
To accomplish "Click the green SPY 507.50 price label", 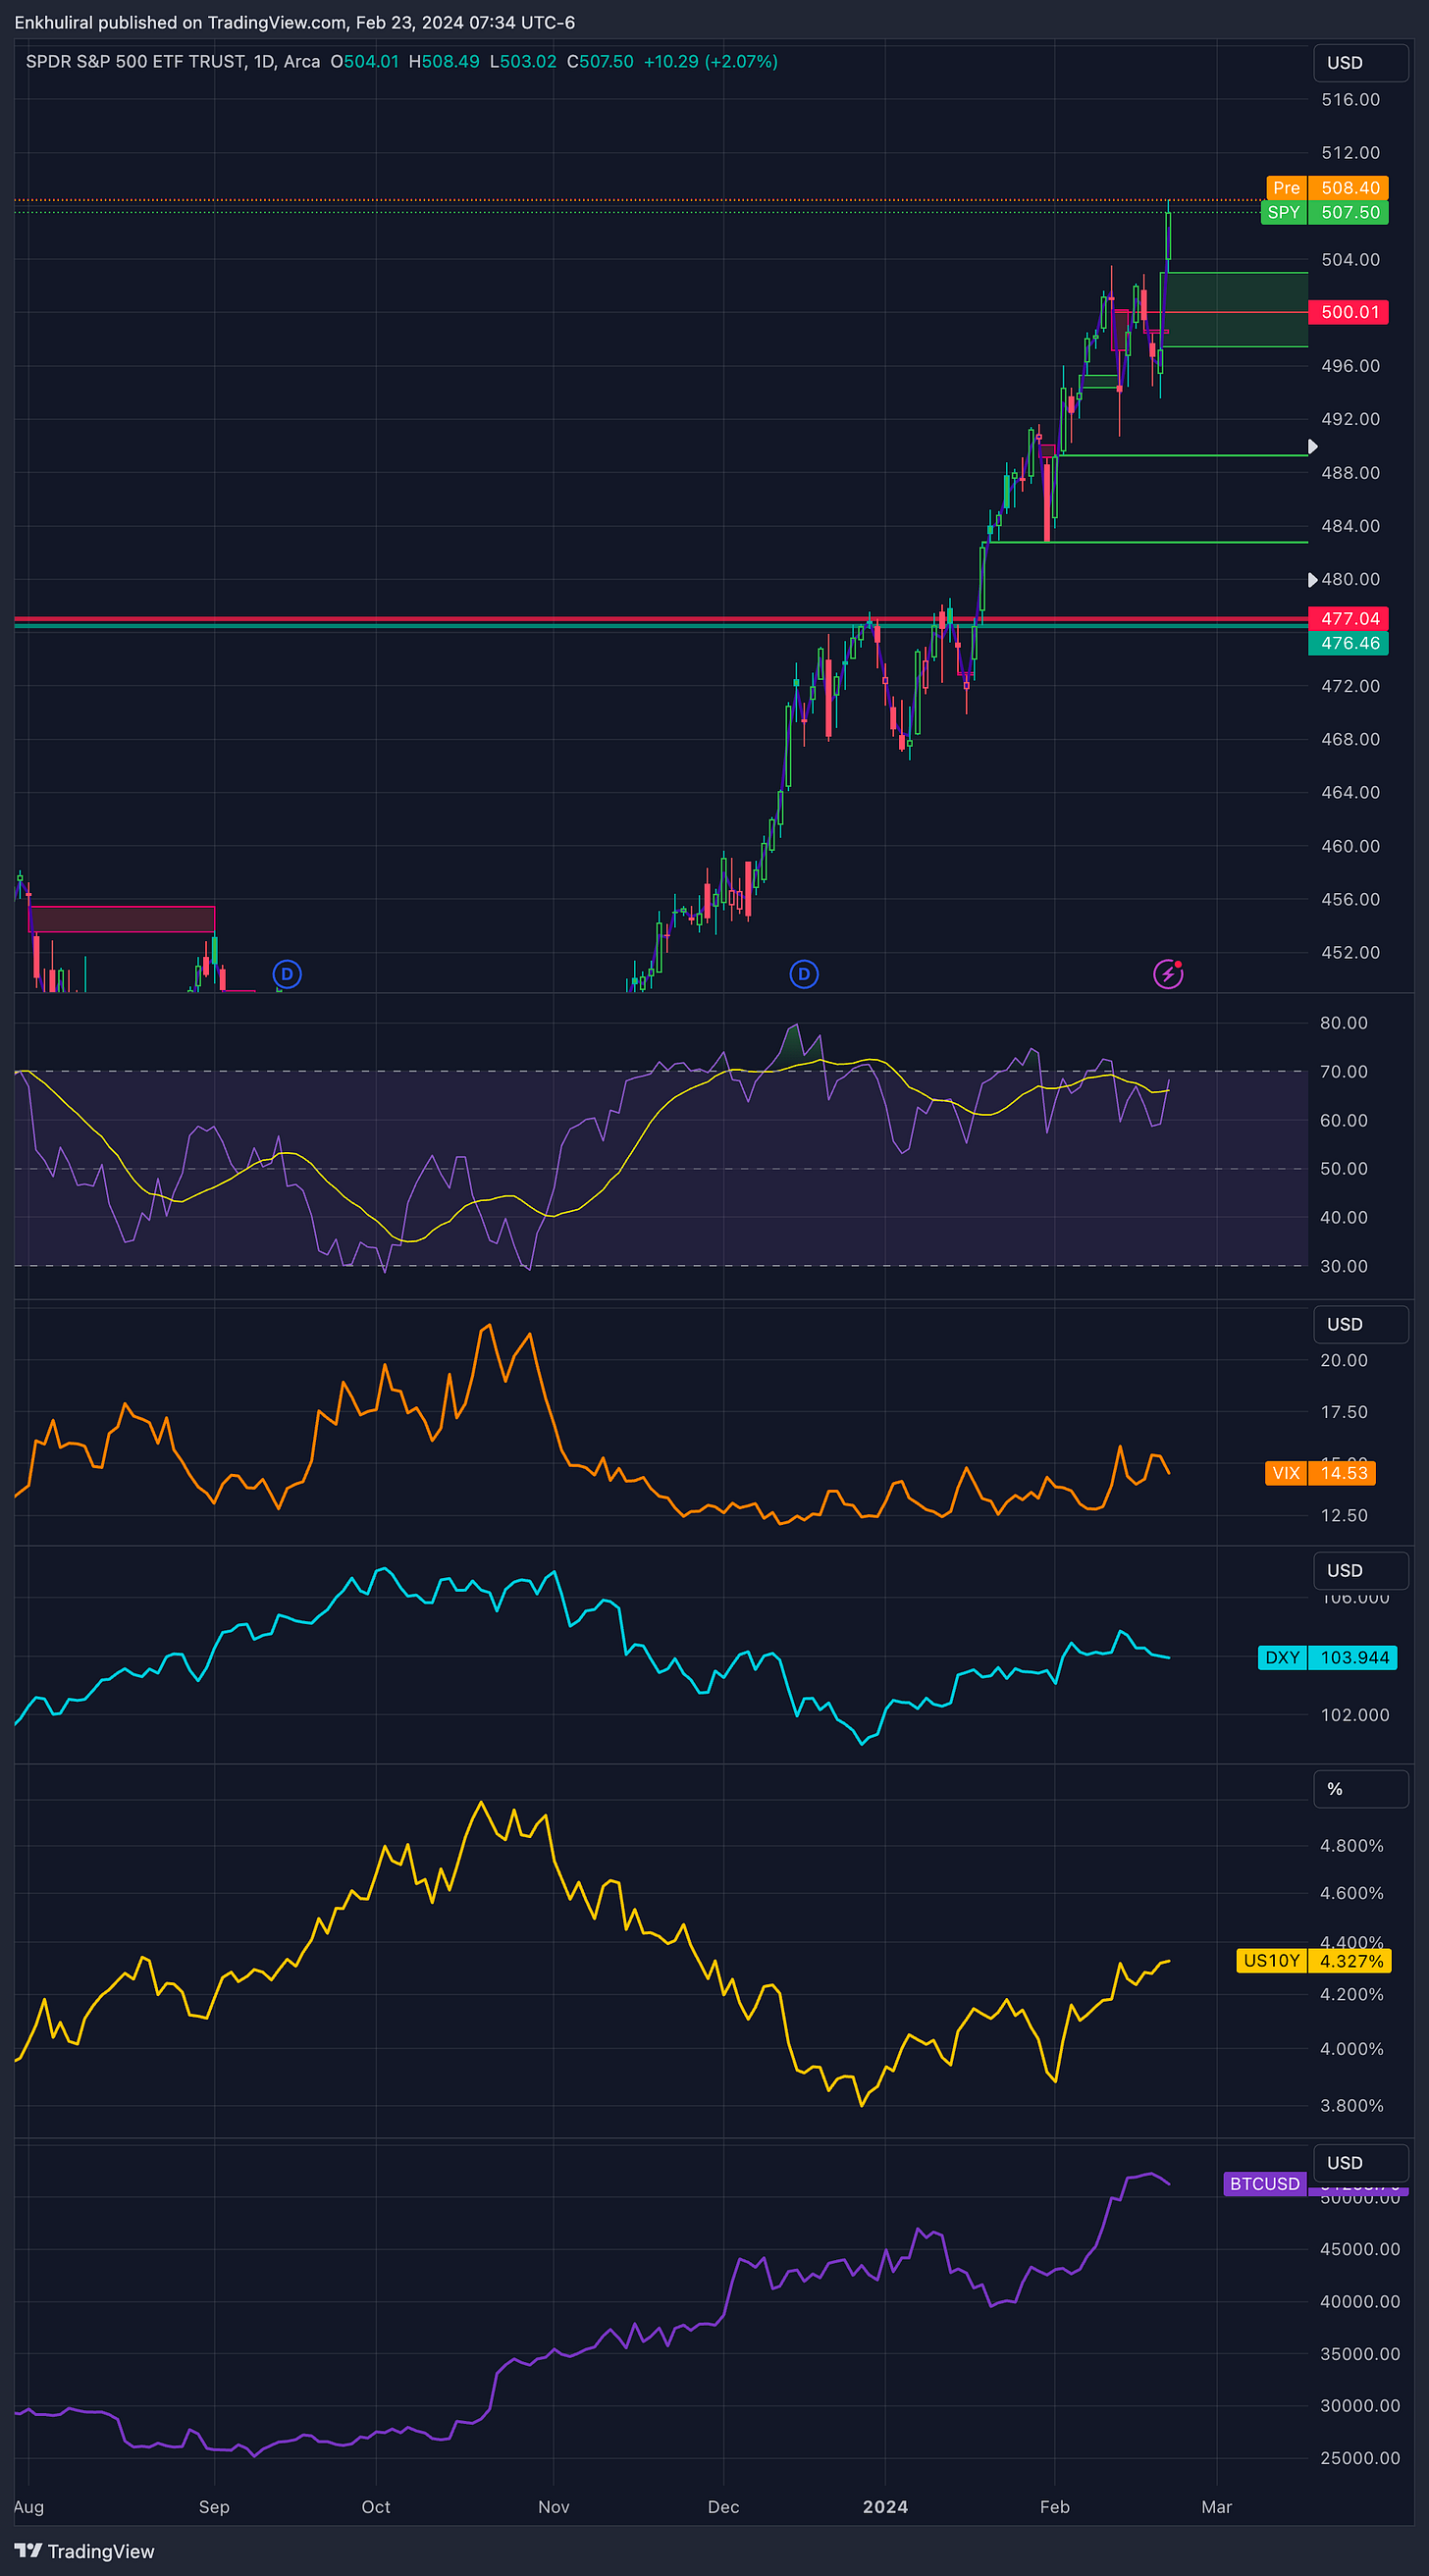I will pos(1324,212).
